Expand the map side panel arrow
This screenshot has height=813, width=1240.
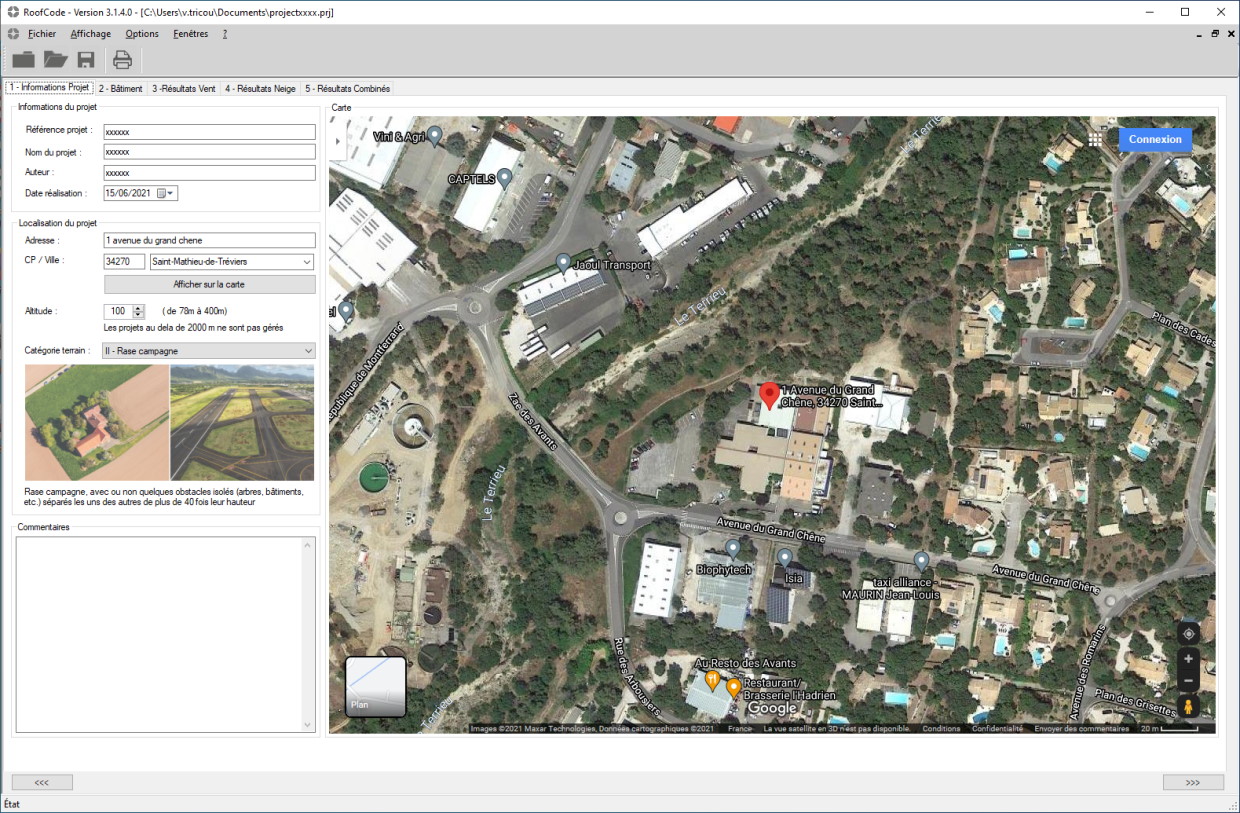(x=337, y=142)
